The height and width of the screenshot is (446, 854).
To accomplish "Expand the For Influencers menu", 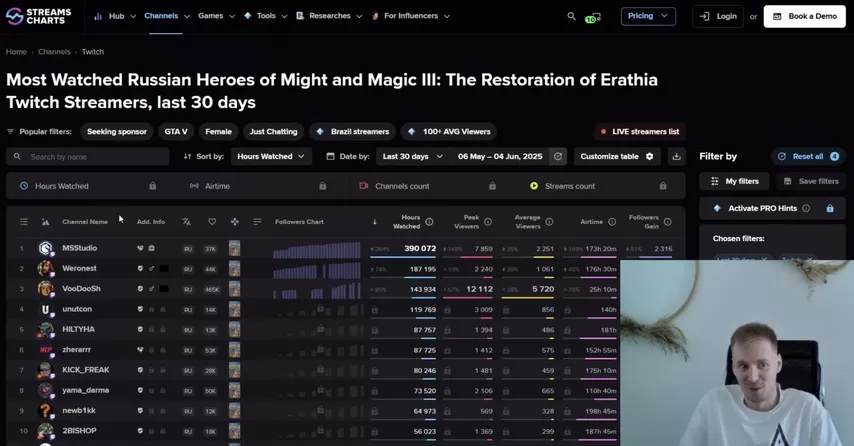I will pyautogui.click(x=411, y=16).
